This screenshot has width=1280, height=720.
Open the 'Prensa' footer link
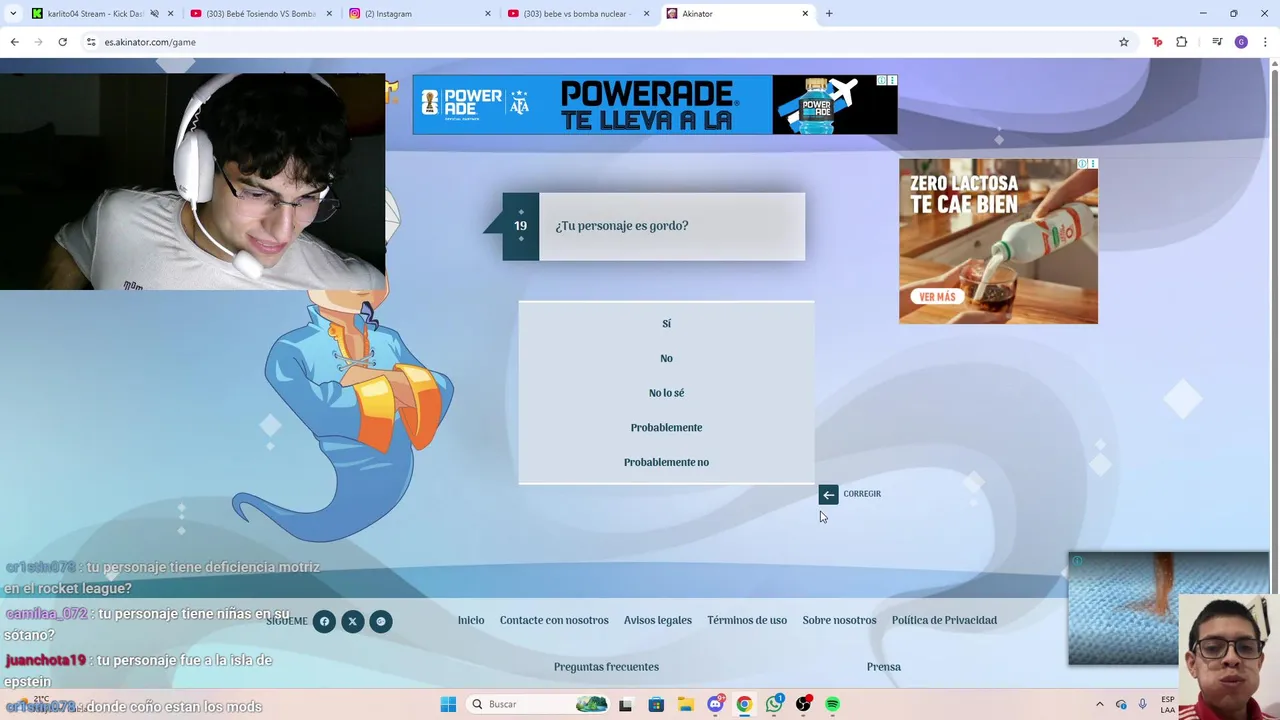pos(884,667)
